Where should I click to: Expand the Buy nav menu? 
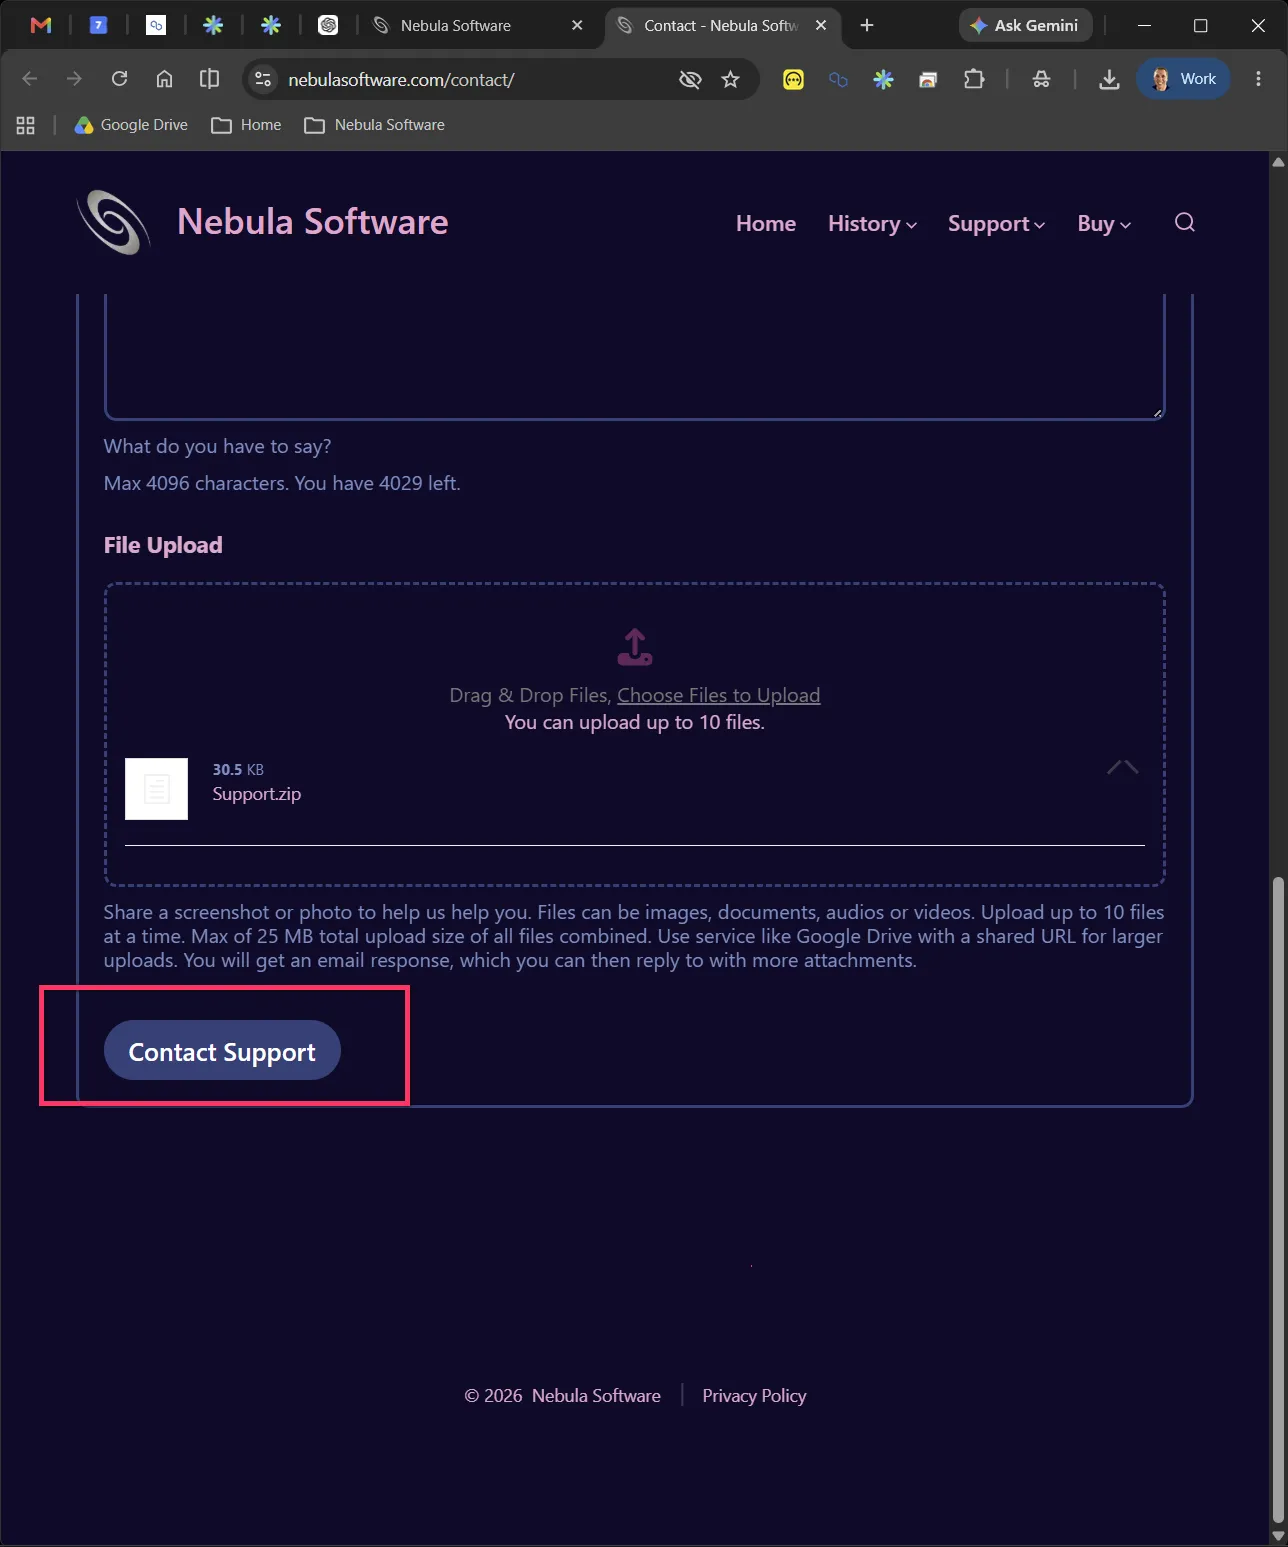1104,223
